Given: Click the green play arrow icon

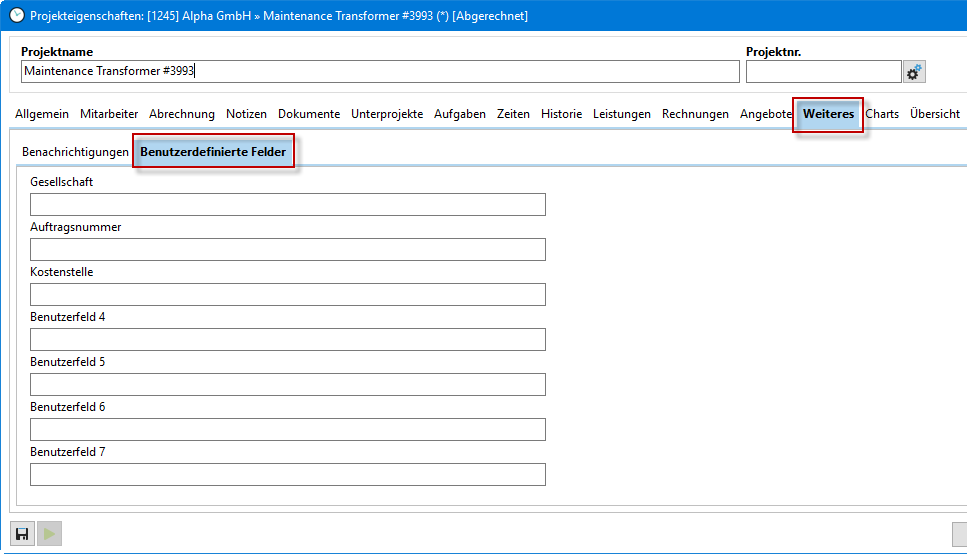Looking at the screenshot, I should tap(48, 534).
